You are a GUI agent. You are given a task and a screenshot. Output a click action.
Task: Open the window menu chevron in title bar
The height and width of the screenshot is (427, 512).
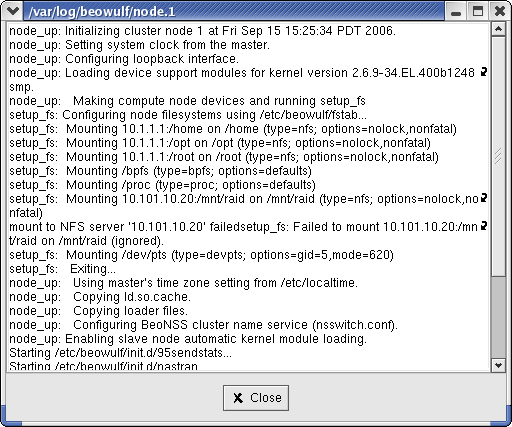(13, 11)
